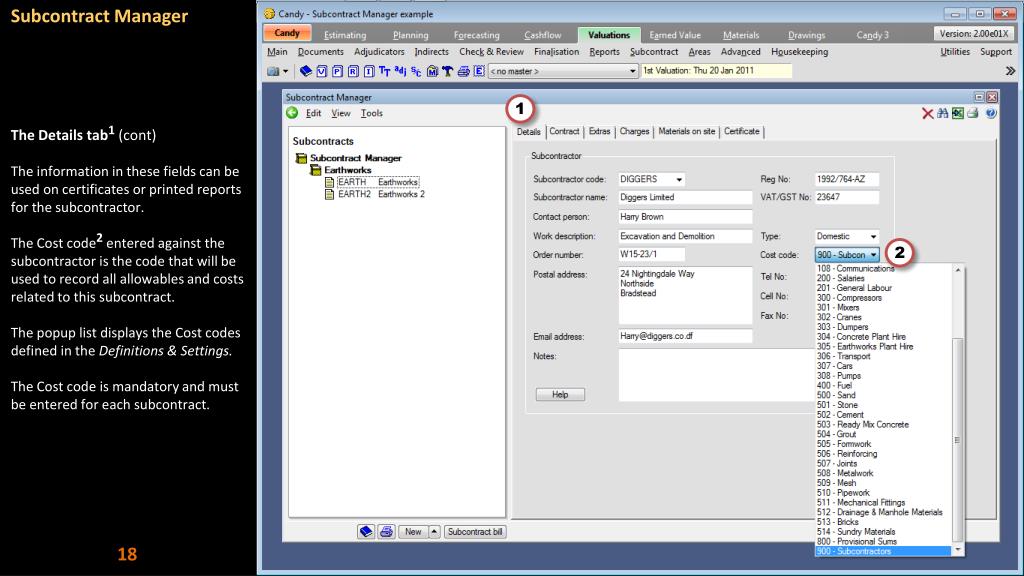This screenshot has width=1024, height=576.
Task: Select the Subcontract Manager root tree node
Action: click(x=355, y=158)
